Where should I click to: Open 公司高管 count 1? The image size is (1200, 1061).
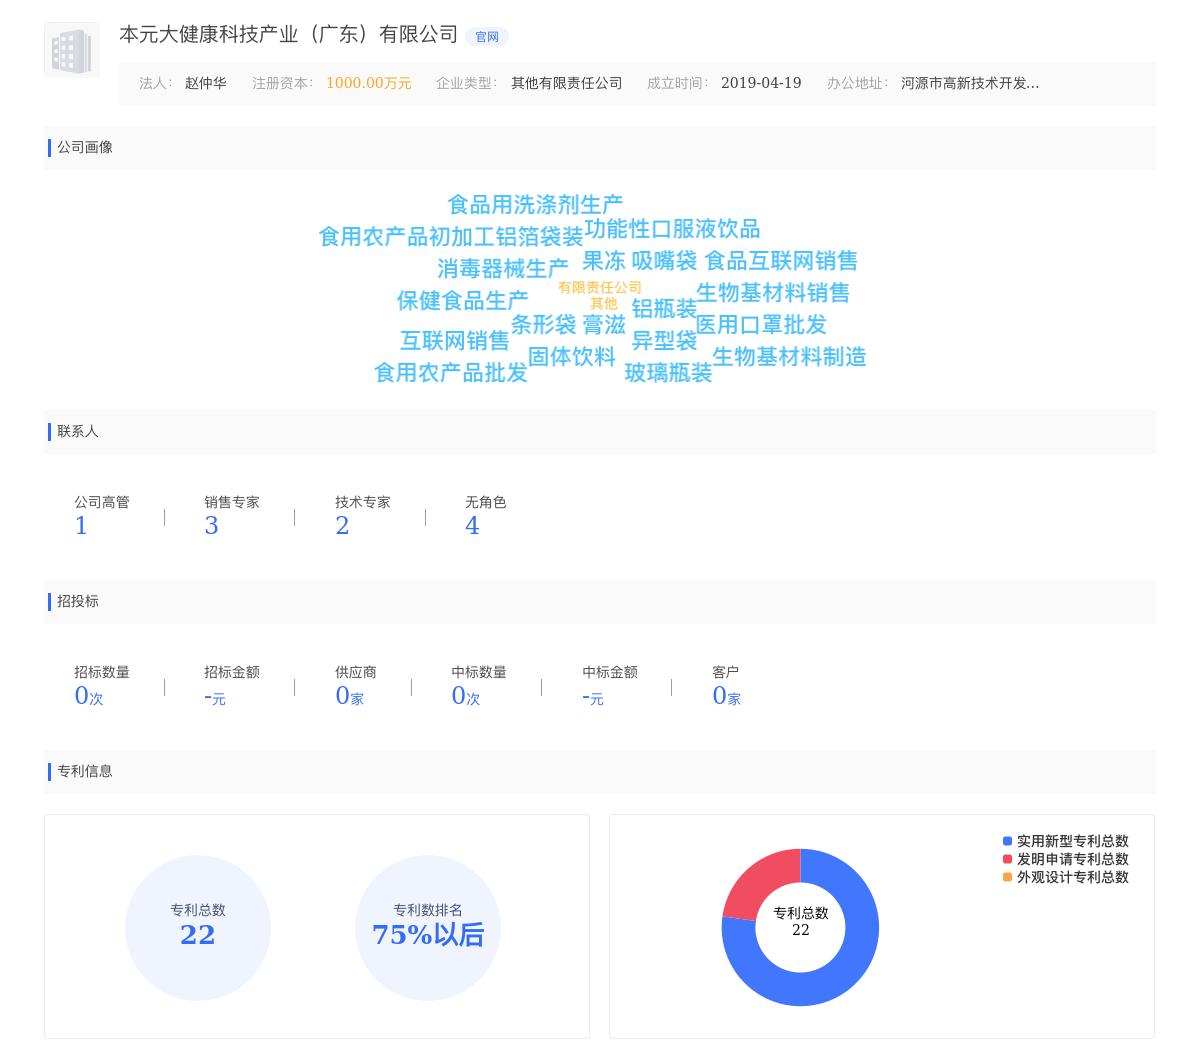coord(81,526)
